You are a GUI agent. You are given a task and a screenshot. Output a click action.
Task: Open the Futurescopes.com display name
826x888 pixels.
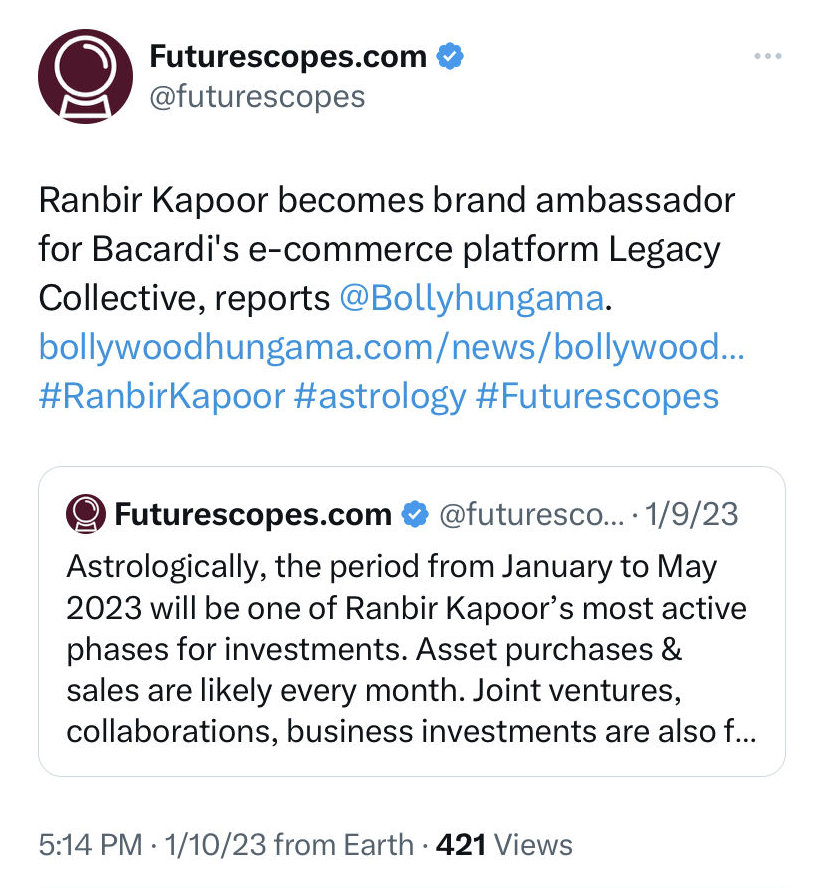[288, 56]
